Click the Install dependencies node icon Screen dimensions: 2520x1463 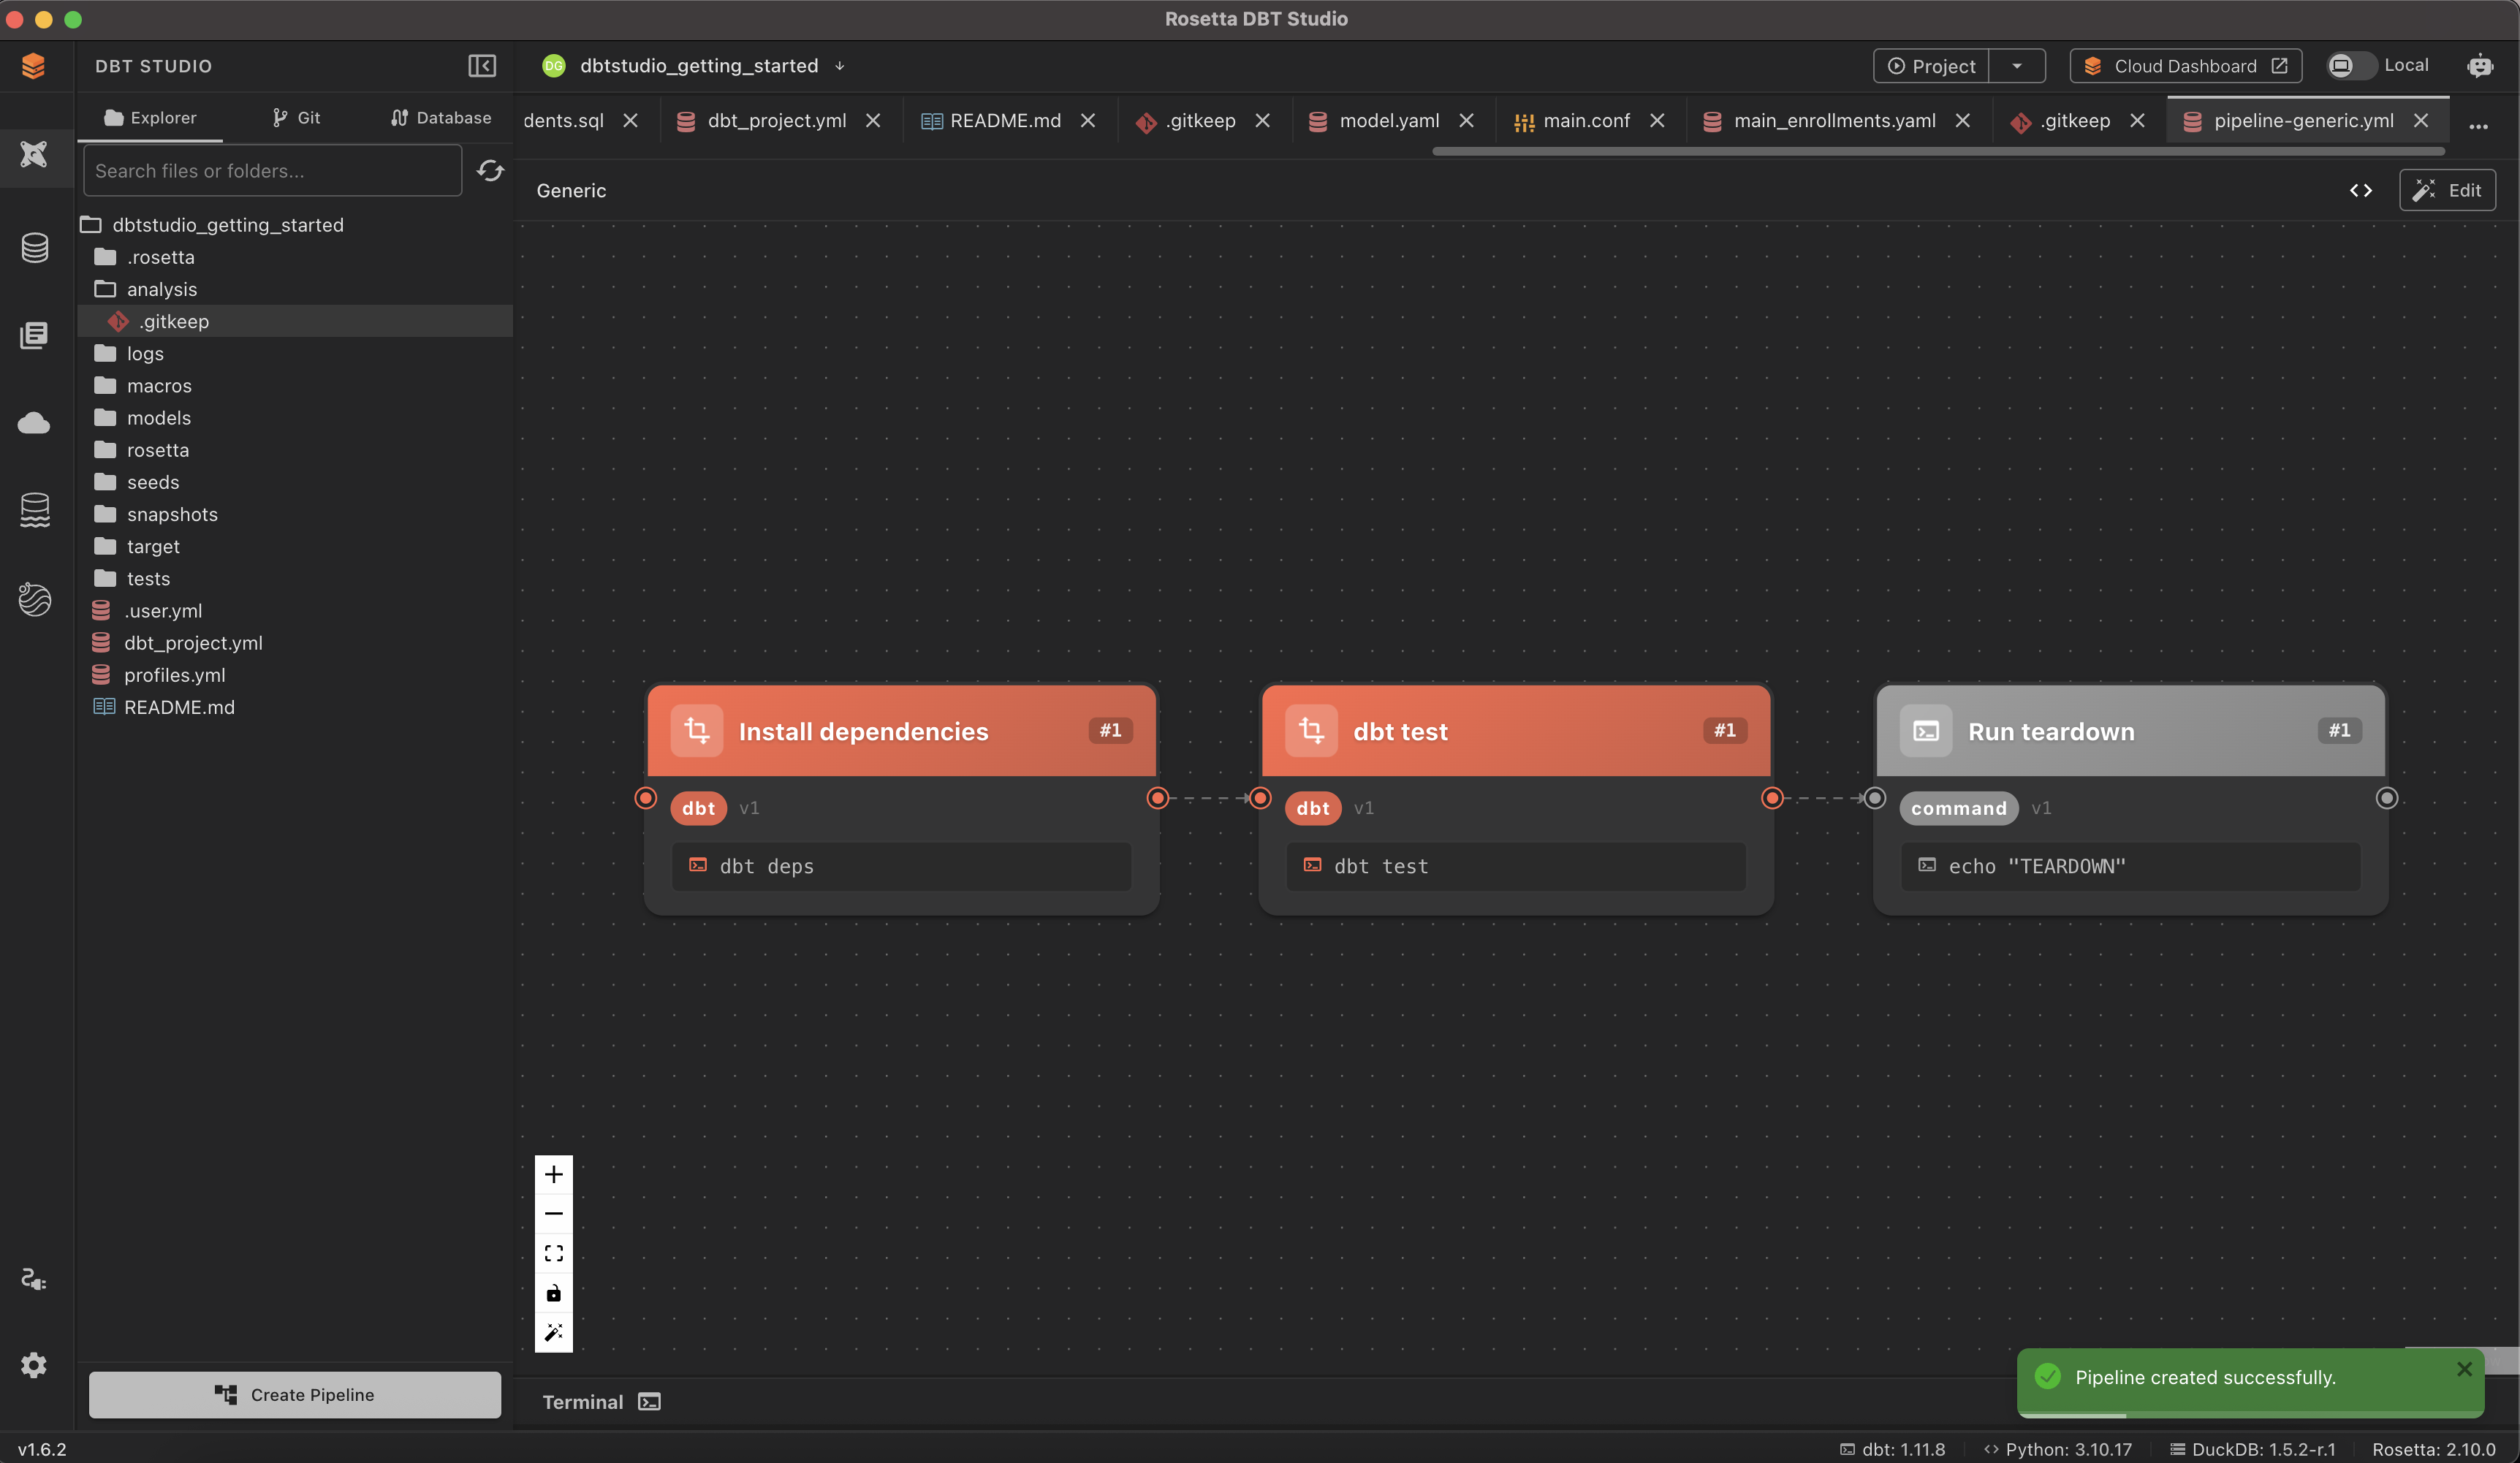[697, 731]
